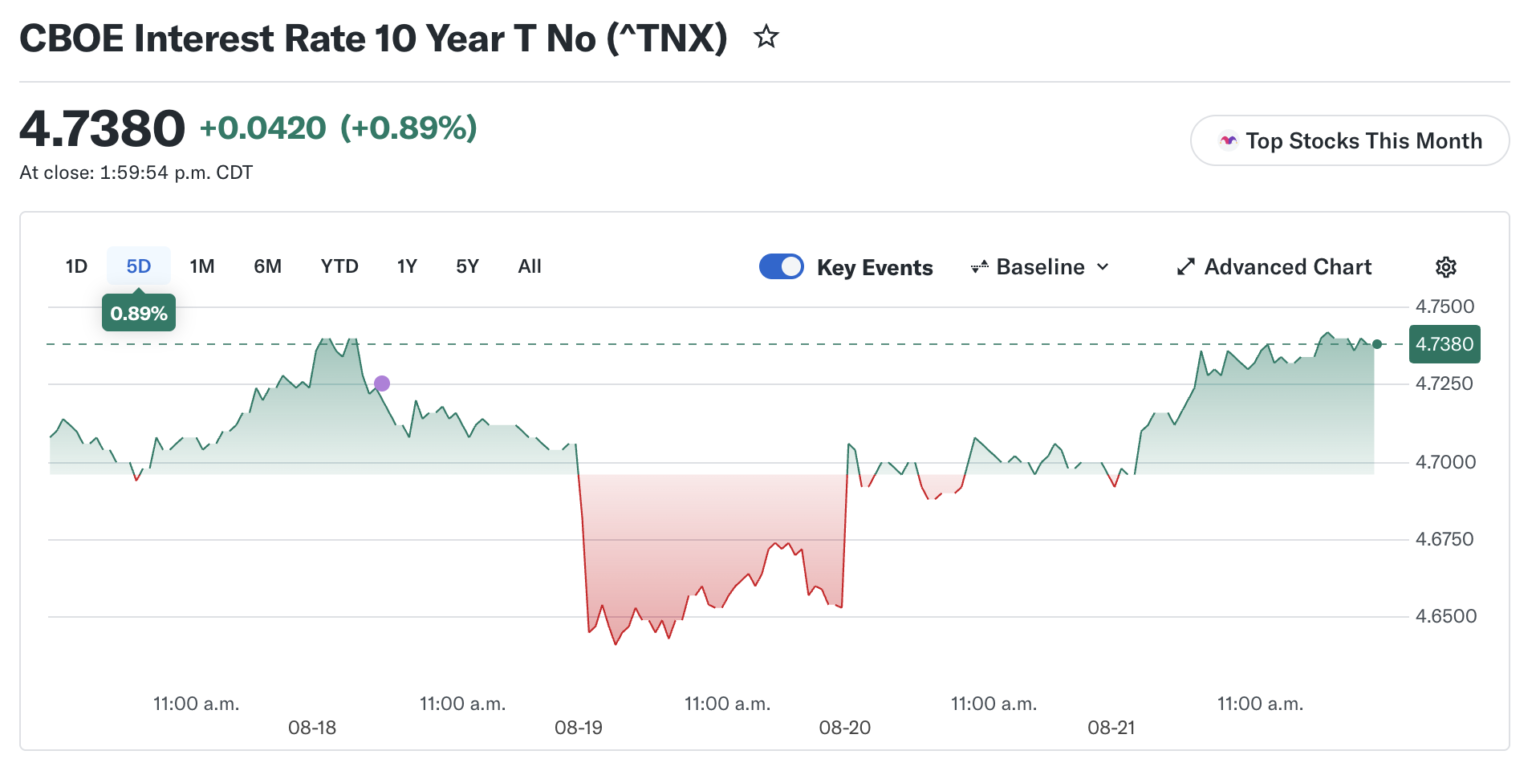Switch to the 1M range
The width and height of the screenshot is (1536, 775).
[202, 266]
